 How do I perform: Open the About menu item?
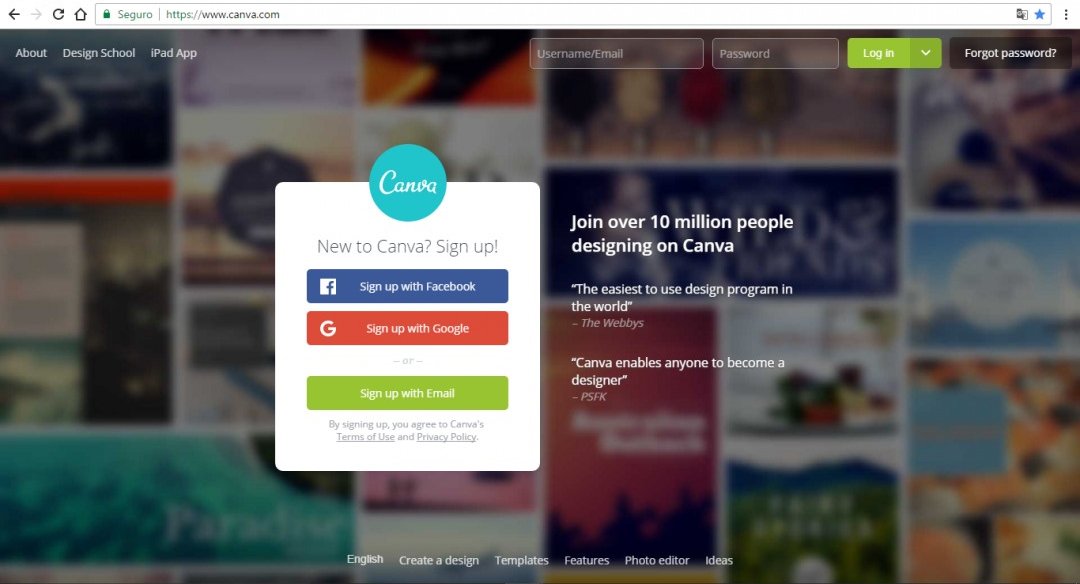[x=31, y=53]
